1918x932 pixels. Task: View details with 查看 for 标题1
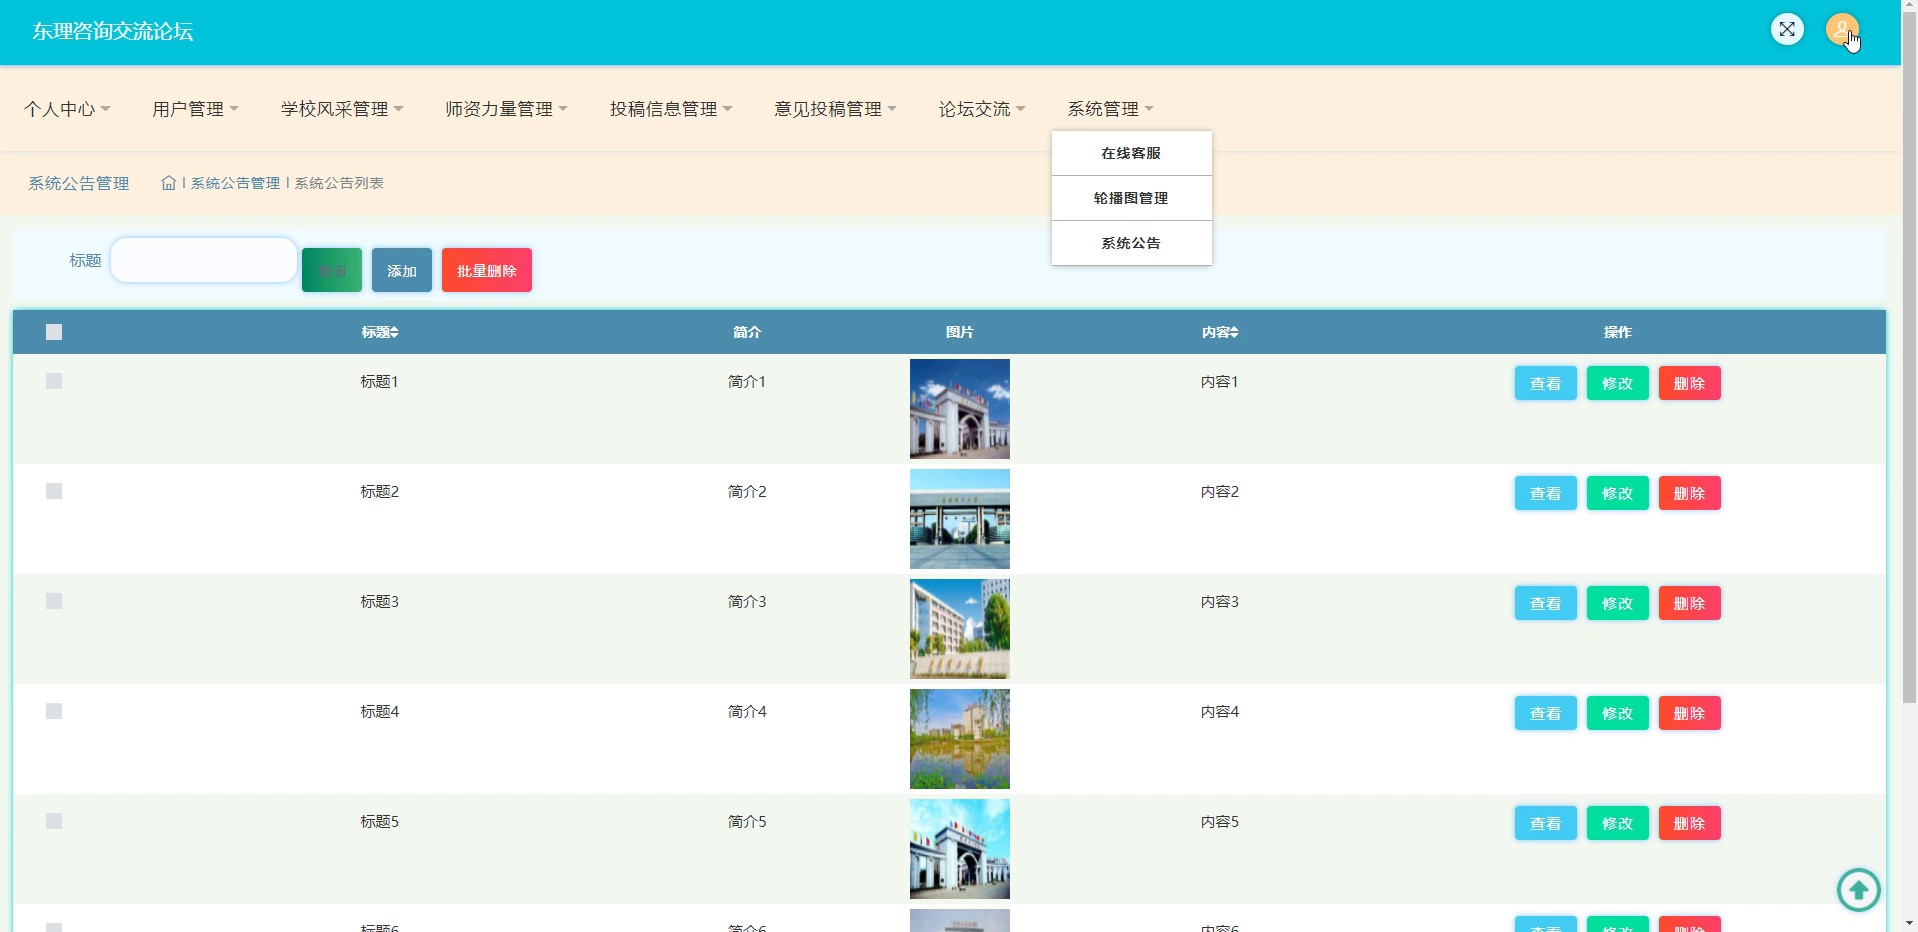1545,383
